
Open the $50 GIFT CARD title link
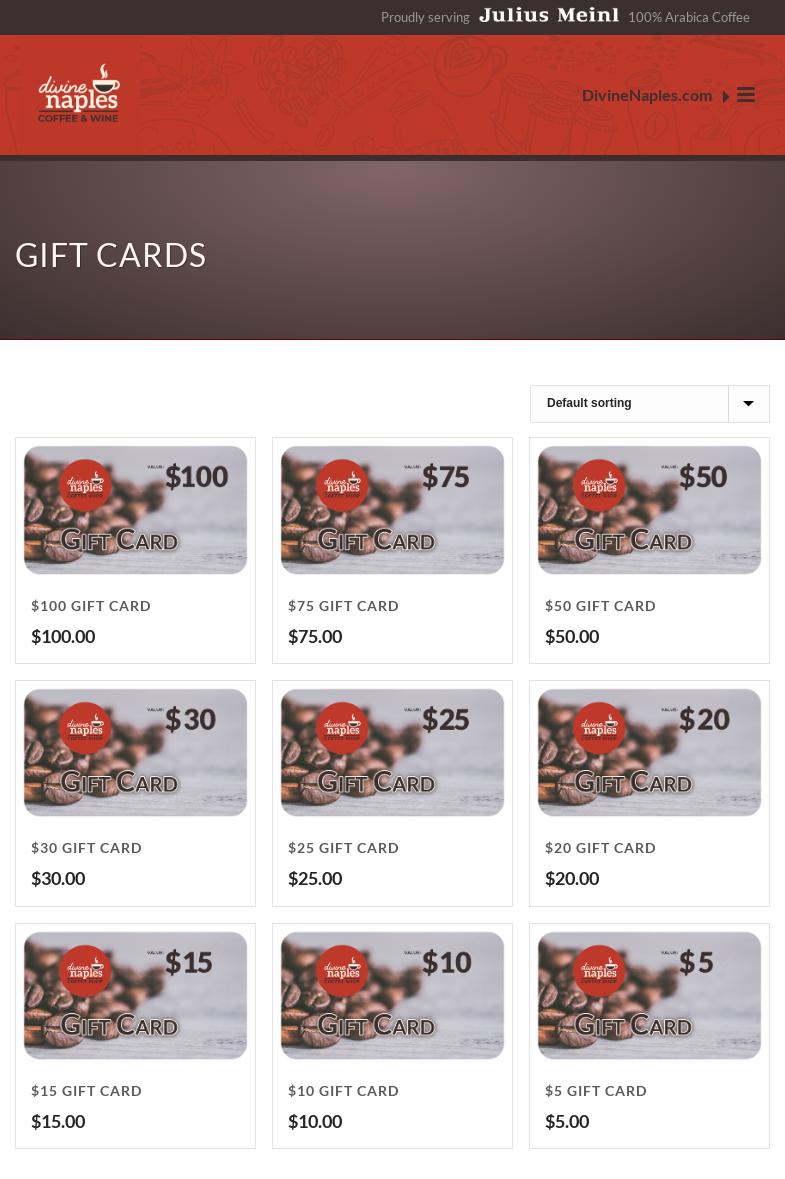click(600, 606)
